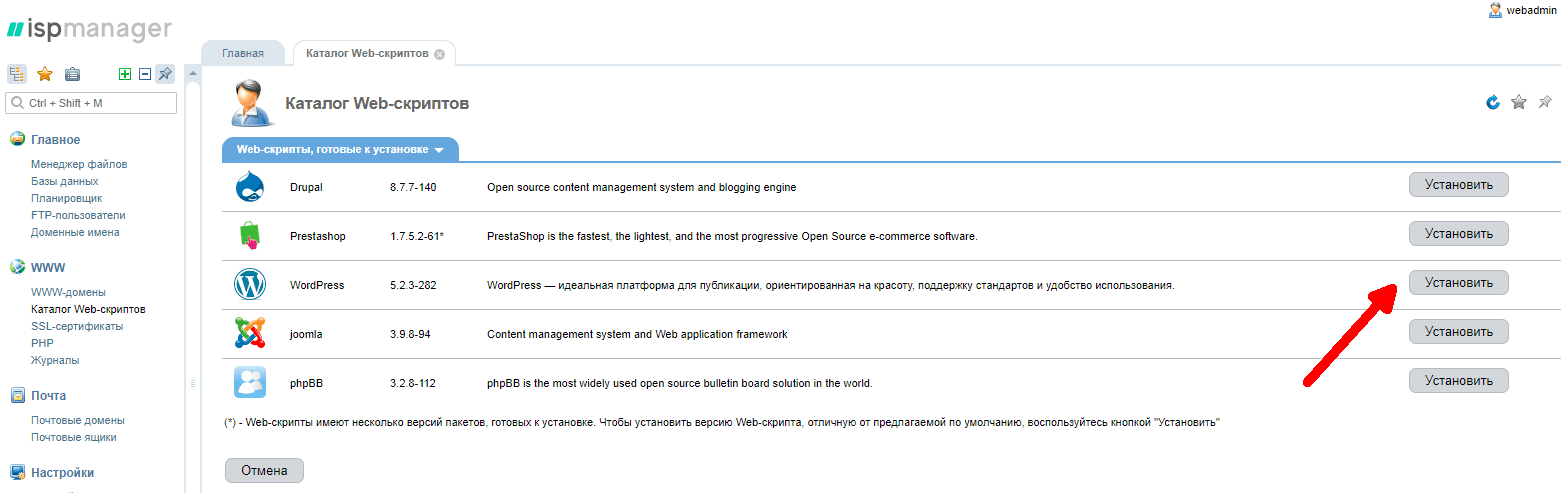Open SSL-сертификаты in the sidebar
The width and height of the screenshot is (1561, 493).
[77, 326]
